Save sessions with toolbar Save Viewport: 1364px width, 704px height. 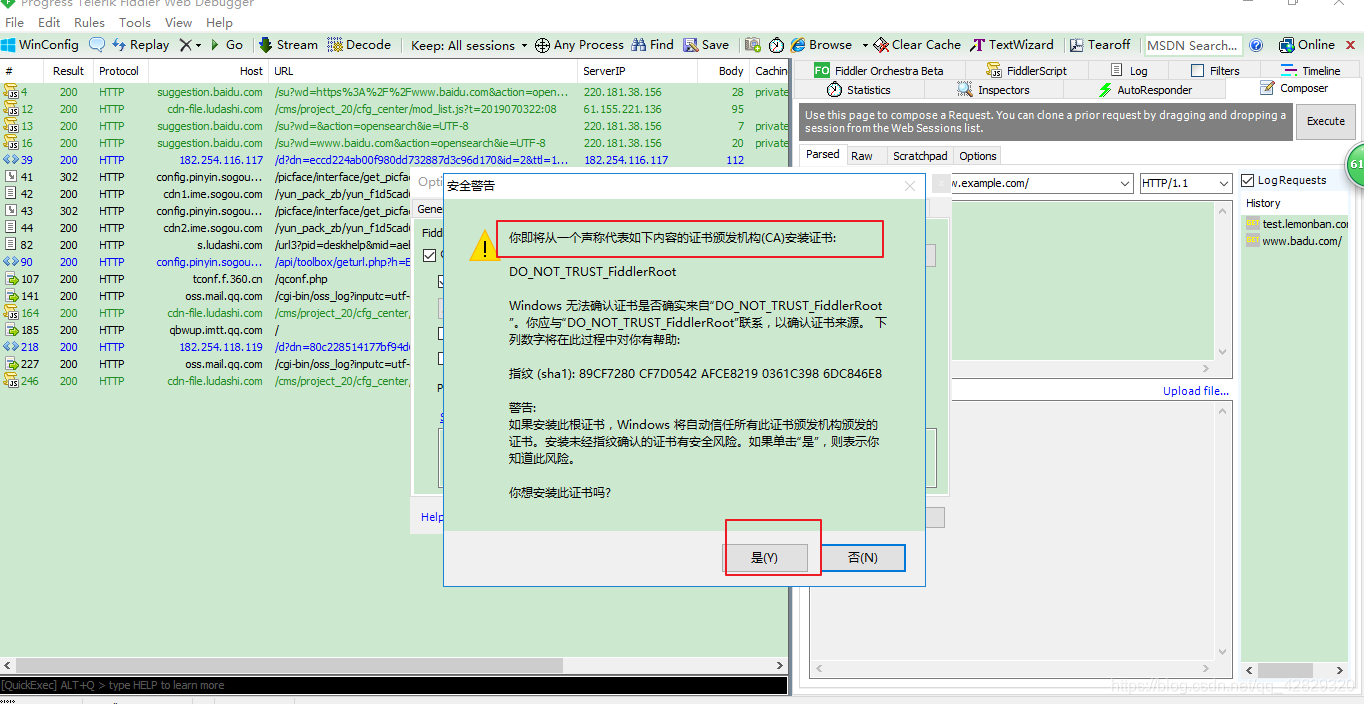point(706,45)
